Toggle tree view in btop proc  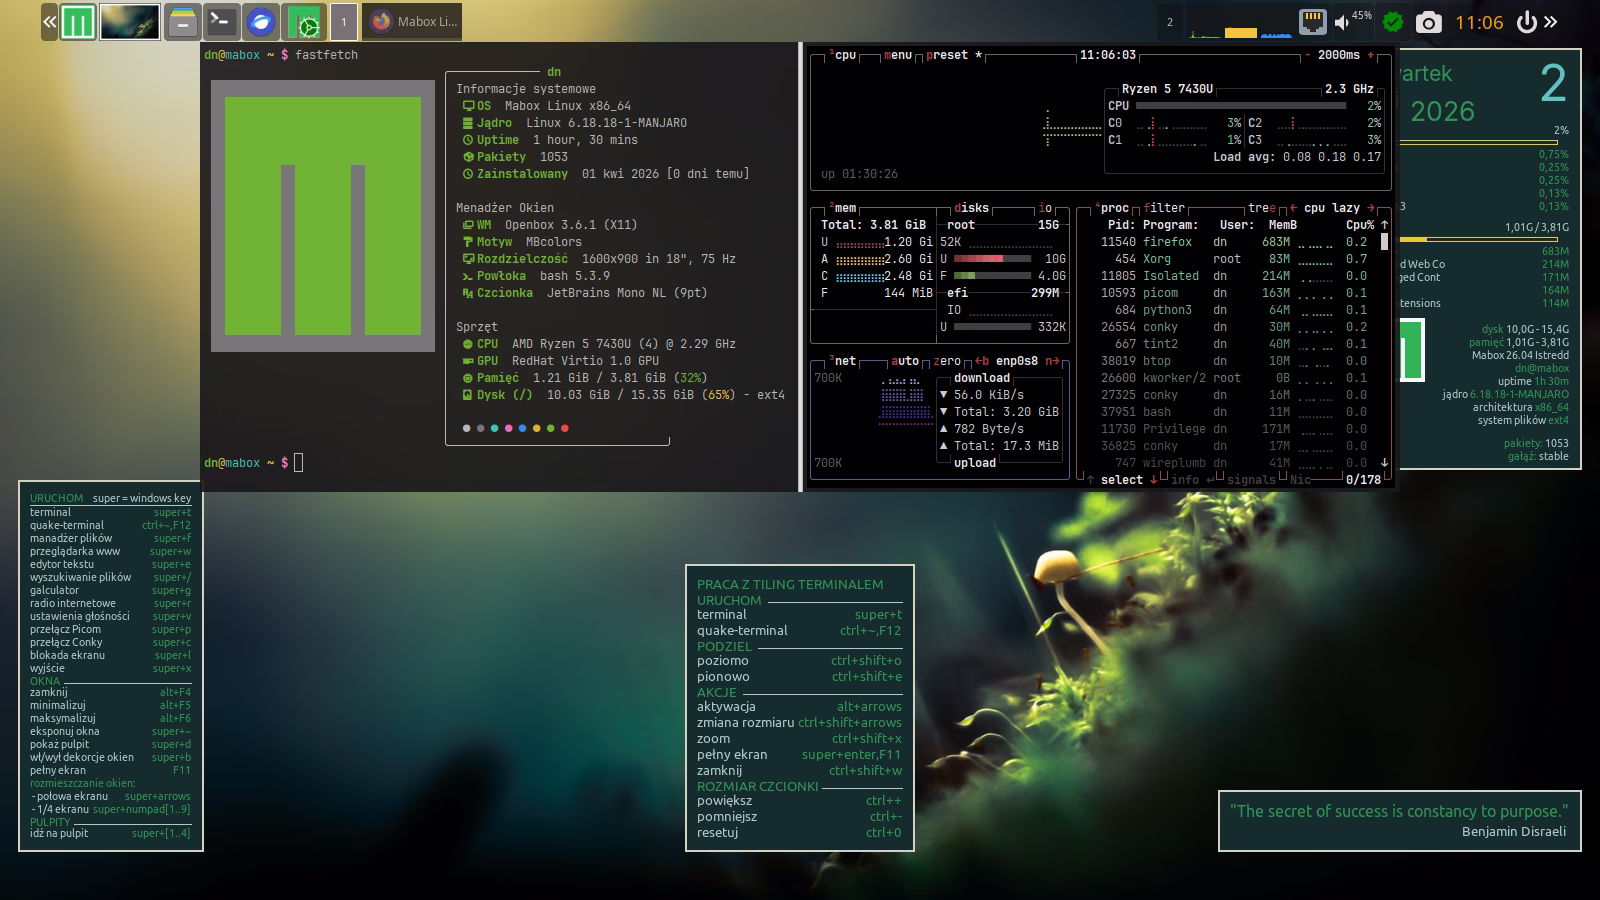coord(1260,208)
